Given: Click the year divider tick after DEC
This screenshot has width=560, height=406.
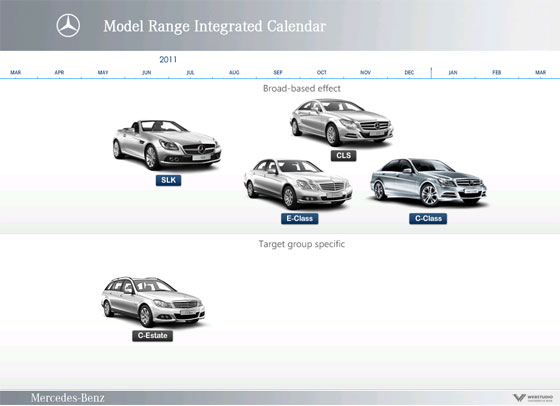Looking at the screenshot, I should pyautogui.click(x=431, y=72).
